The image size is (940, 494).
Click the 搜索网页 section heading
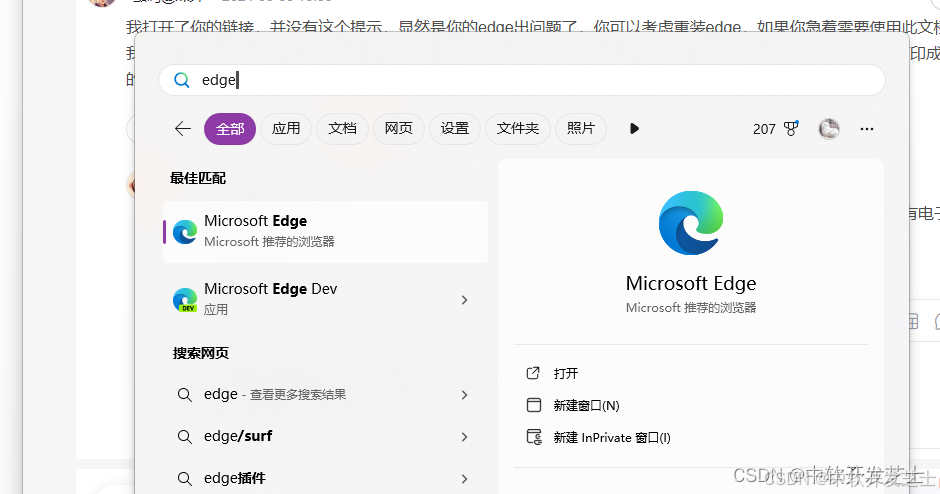[201, 353]
